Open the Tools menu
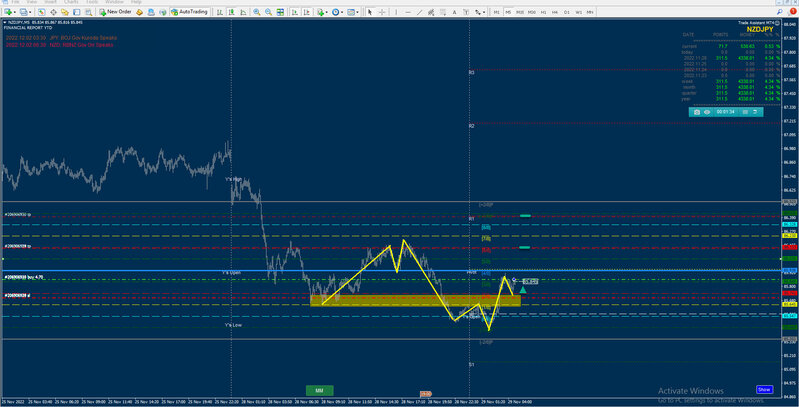The width and height of the screenshot is (799, 407). pyautogui.click(x=92, y=2)
